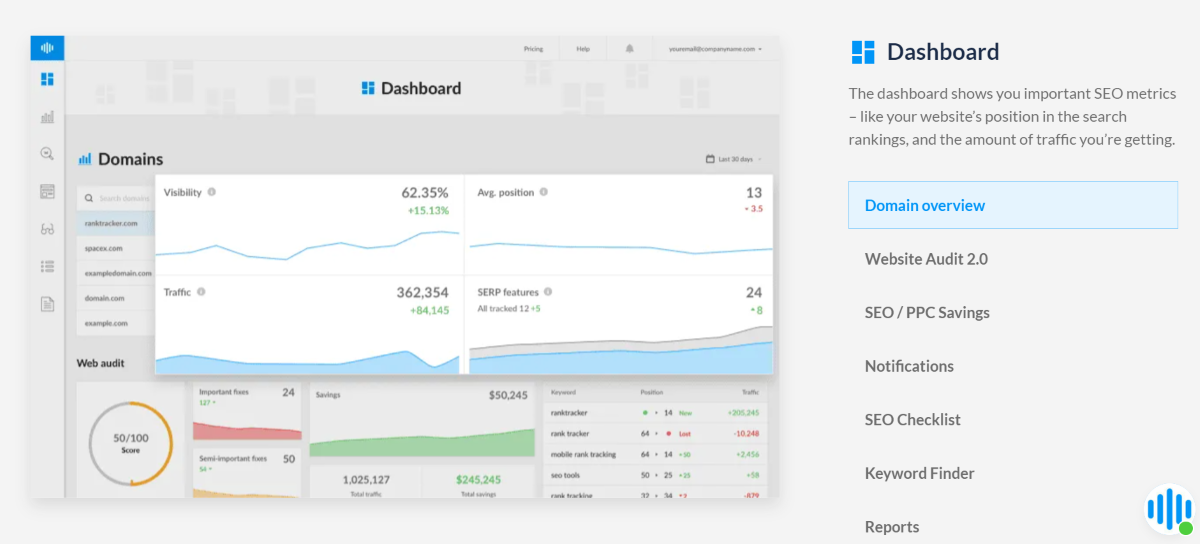Click the info icon next to Visibility
Viewport: 1200px width, 544px height.
212,192
